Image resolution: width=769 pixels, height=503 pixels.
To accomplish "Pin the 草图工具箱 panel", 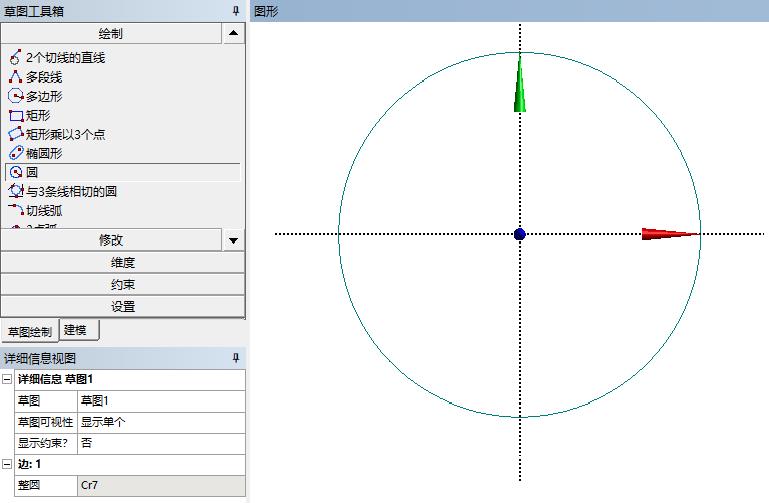I will [x=236, y=11].
